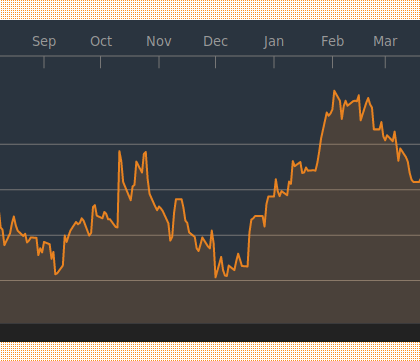Click the highest chart peak in early February

point(334,91)
